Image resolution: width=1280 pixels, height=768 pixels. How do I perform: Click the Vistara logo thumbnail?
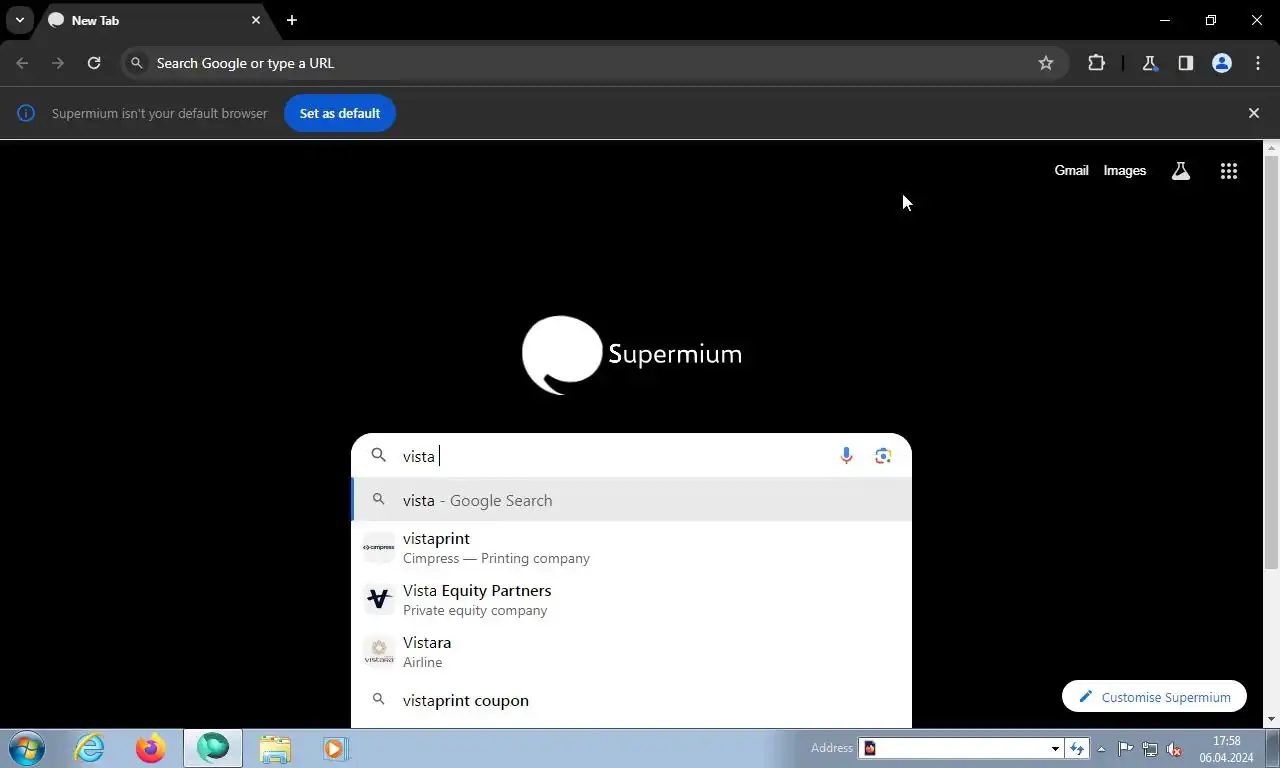click(x=379, y=652)
